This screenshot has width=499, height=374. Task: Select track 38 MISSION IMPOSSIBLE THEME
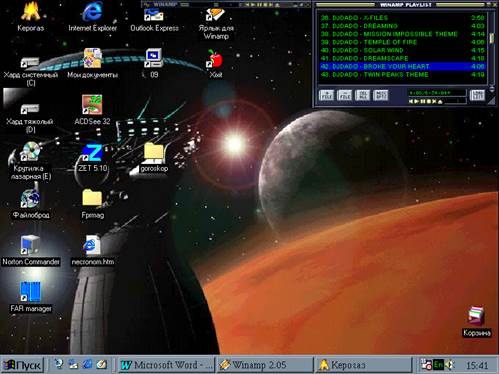point(402,34)
